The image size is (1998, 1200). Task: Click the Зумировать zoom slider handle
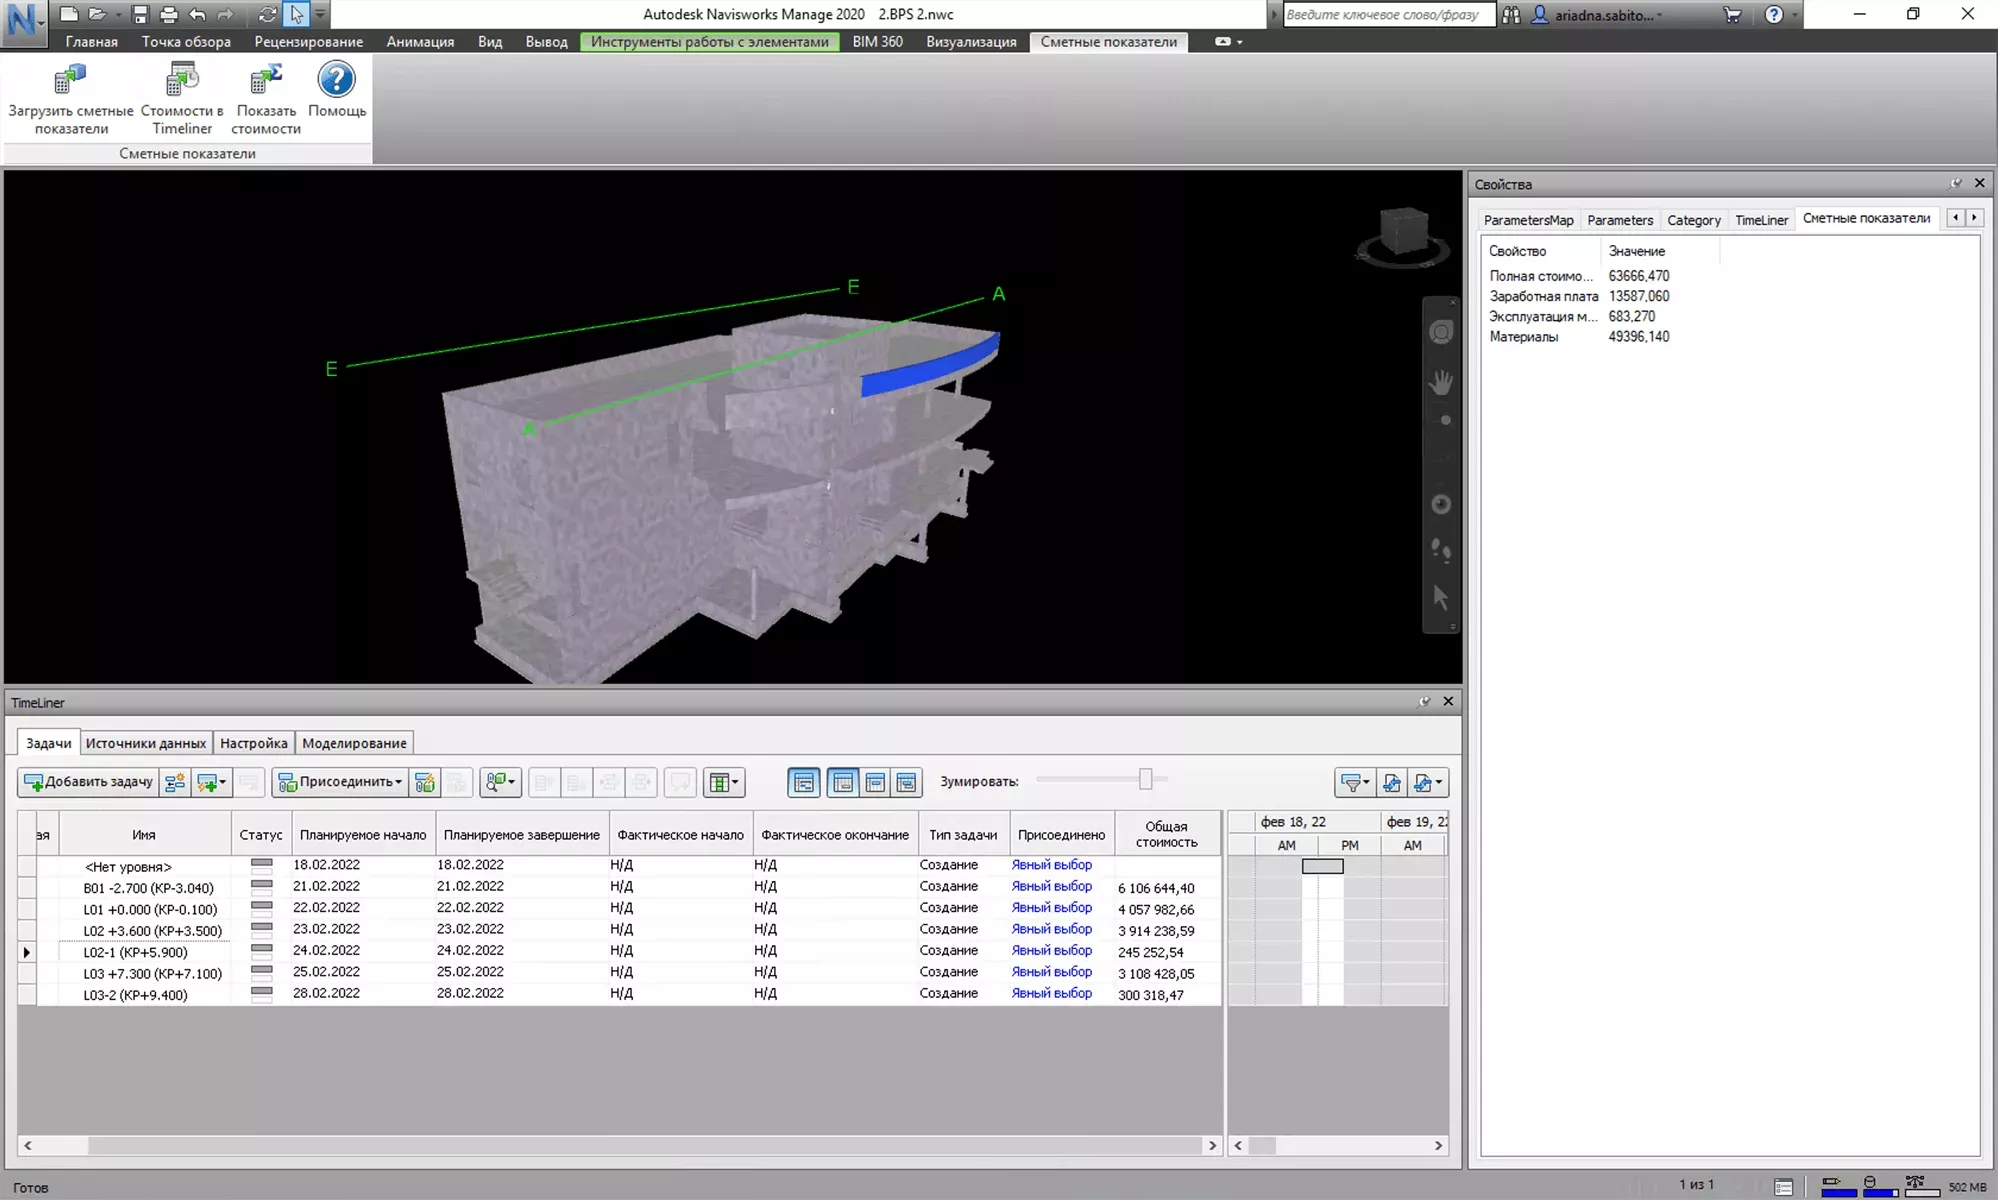click(1146, 780)
